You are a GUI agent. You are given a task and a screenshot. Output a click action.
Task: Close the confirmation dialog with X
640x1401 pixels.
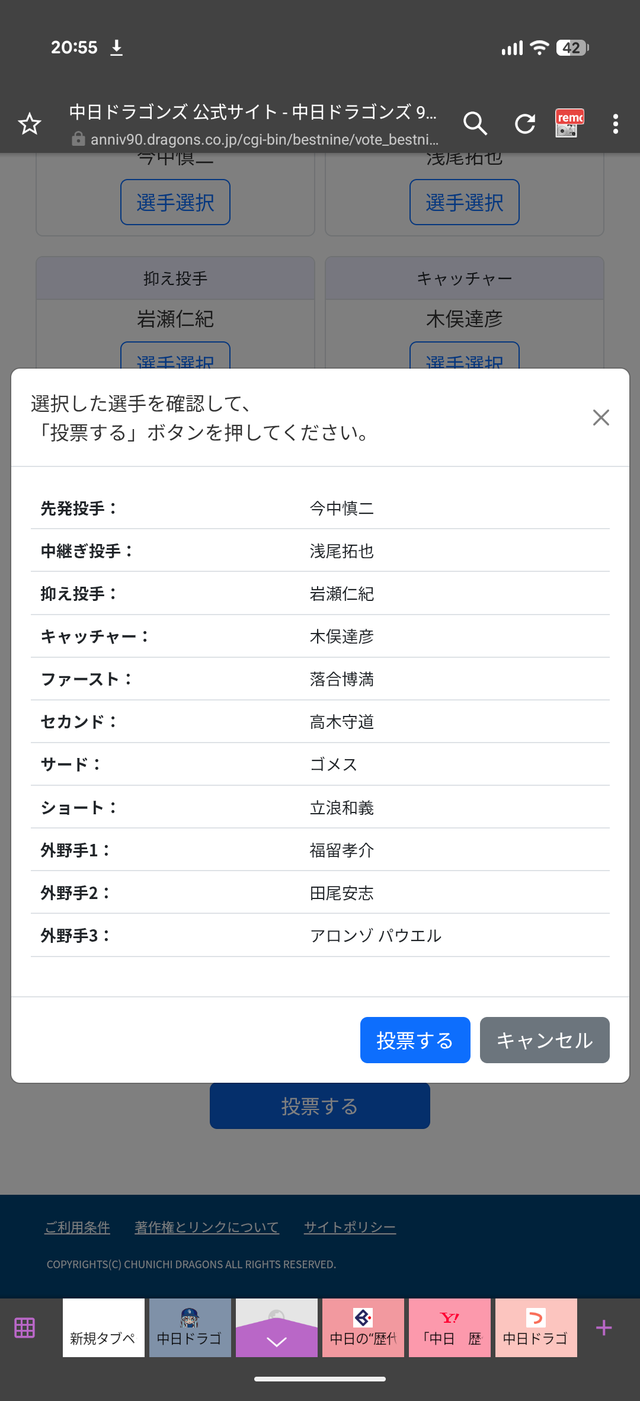pyautogui.click(x=601, y=418)
